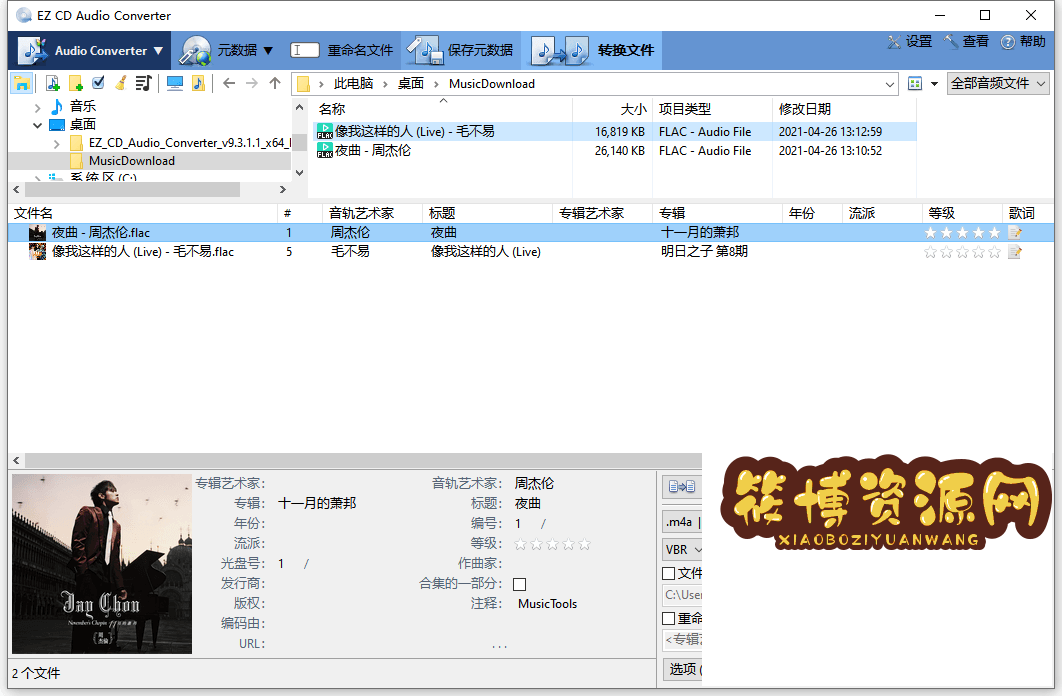Set star rating in 夜曲 list row
The image size is (1062, 696).
(962, 233)
